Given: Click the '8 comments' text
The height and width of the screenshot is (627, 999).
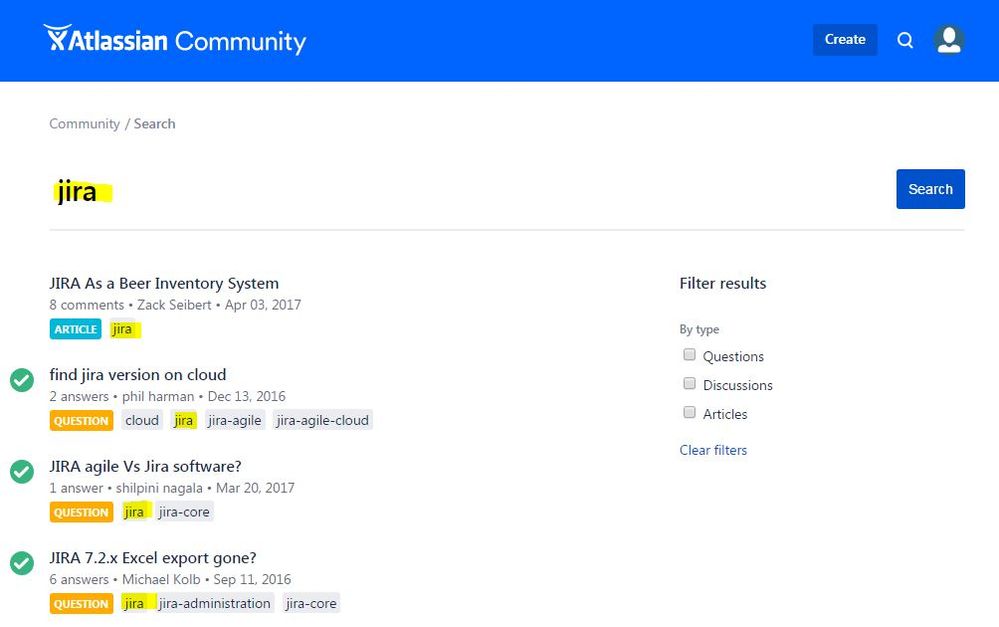Looking at the screenshot, I should pos(87,305).
